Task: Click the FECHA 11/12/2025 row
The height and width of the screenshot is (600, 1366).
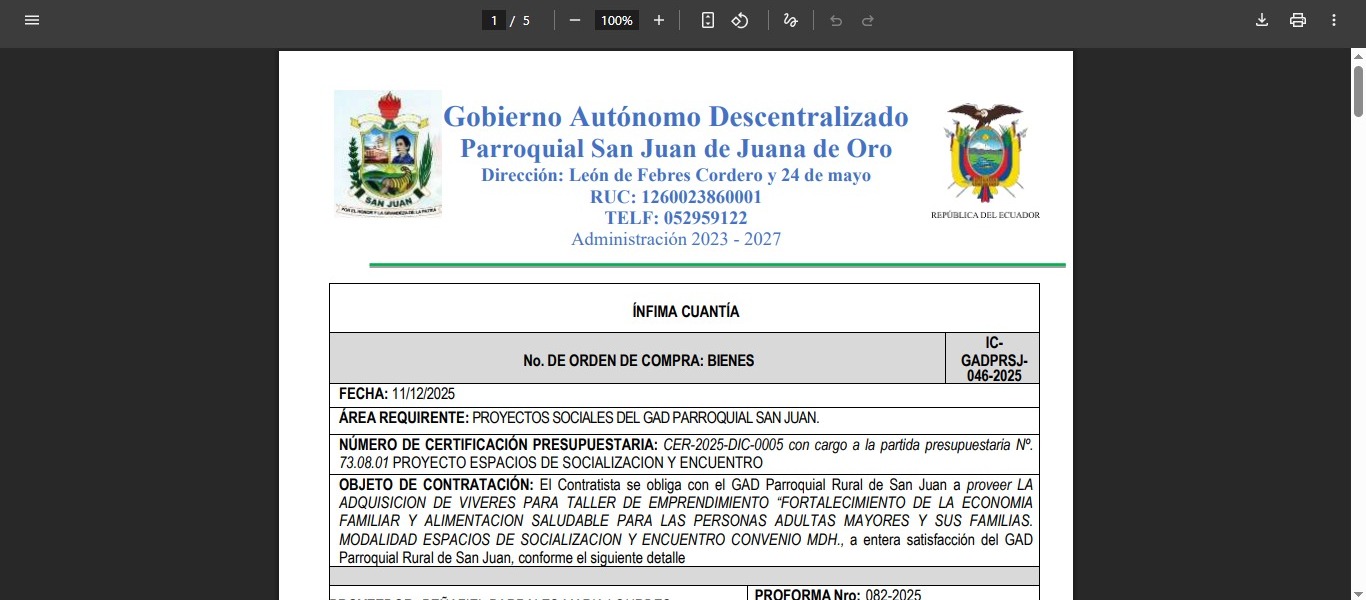Action: pyautogui.click(x=684, y=394)
